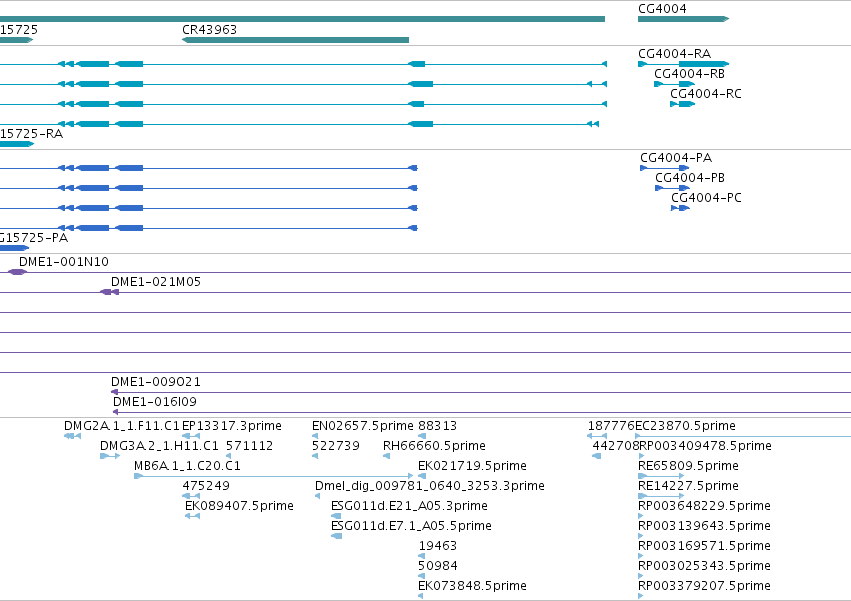This screenshot has width=851, height=601.
Task: Select the 522739 feature
Action: pos(315,456)
